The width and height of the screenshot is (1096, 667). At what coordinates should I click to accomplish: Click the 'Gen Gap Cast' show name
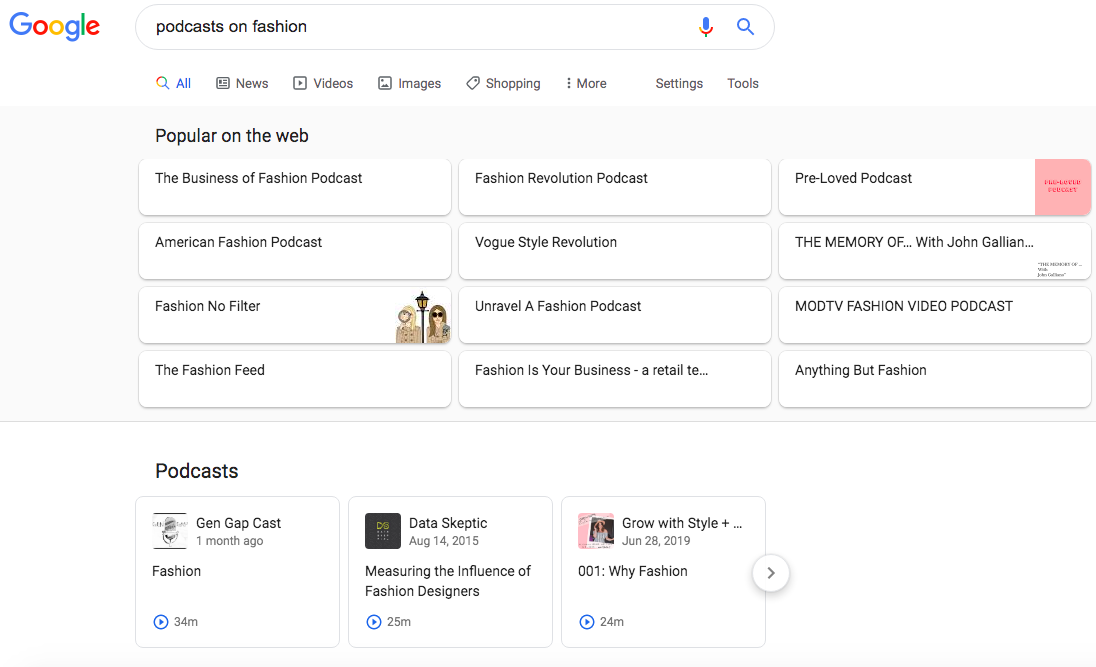[x=238, y=523]
